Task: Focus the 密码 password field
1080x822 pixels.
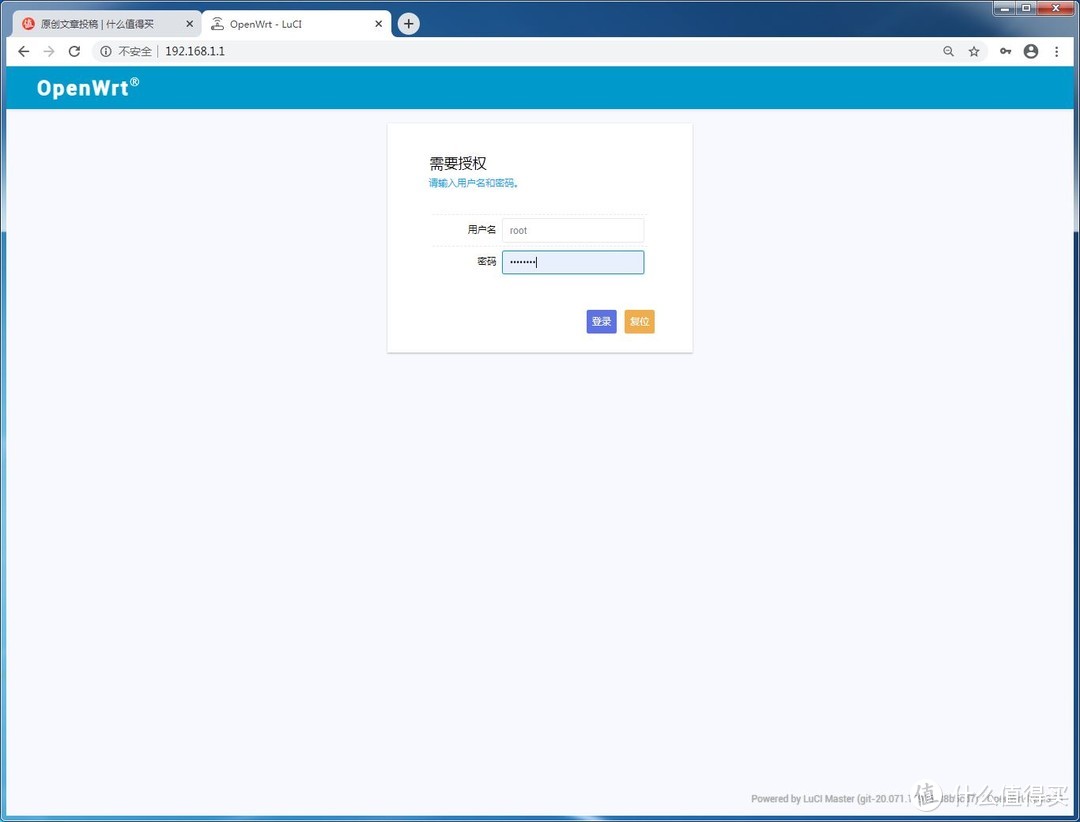Action: tap(573, 262)
